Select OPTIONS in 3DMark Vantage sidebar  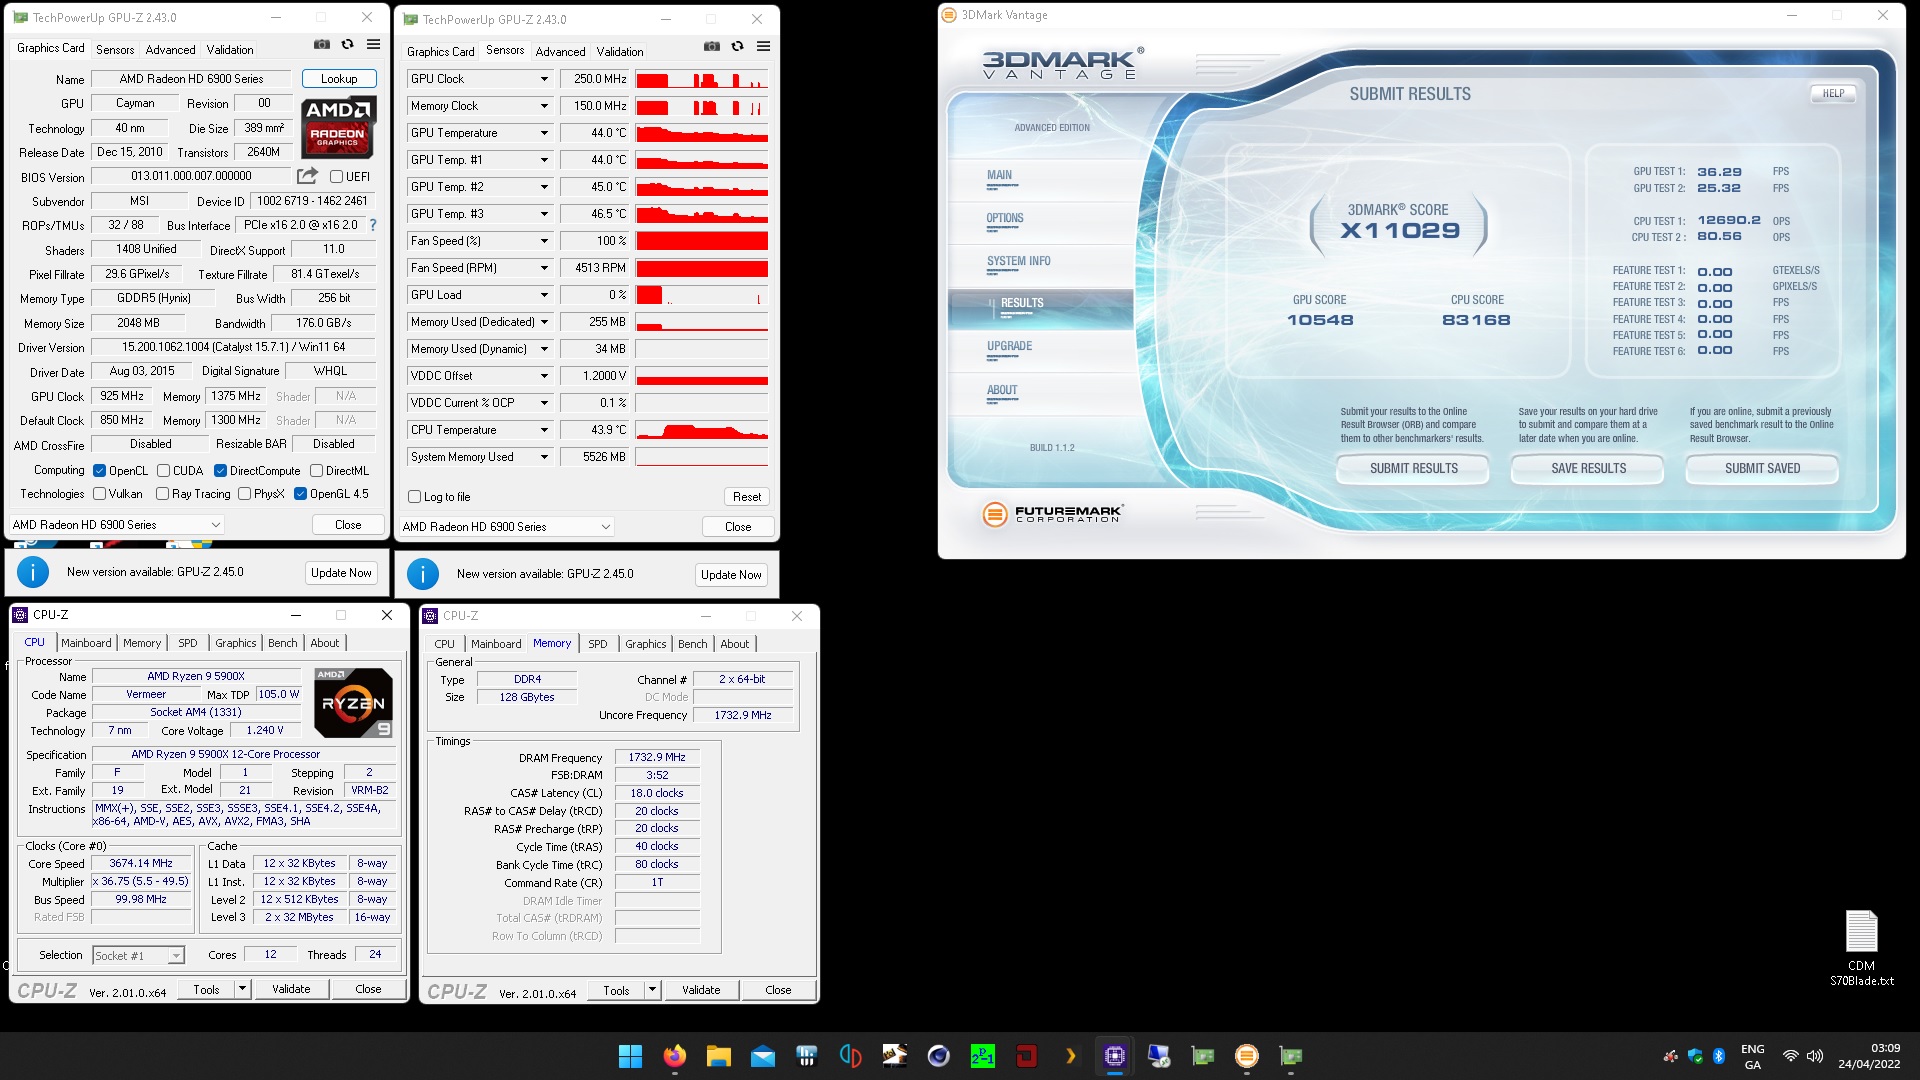pyautogui.click(x=1005, y=218)
